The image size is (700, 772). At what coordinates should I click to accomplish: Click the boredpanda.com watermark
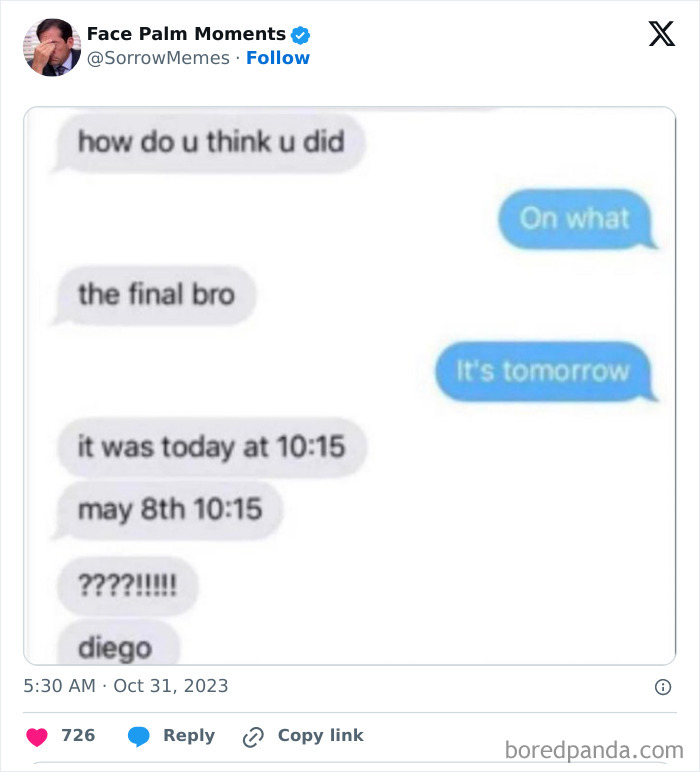[x=594, y=749]
